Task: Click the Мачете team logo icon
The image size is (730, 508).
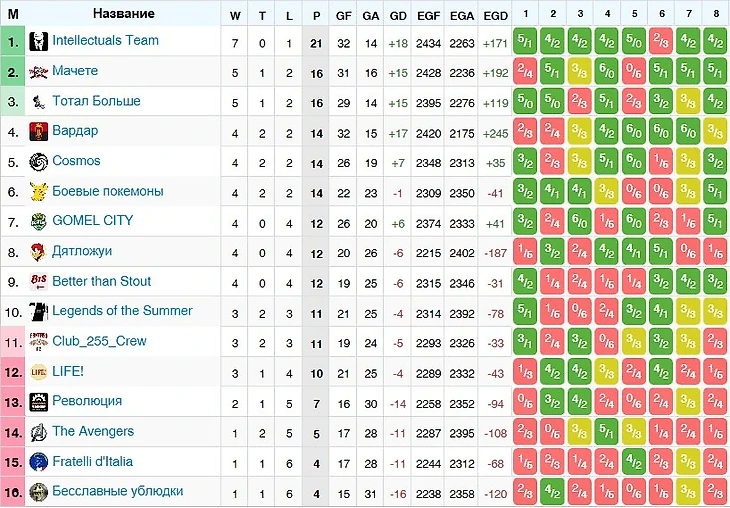Action: pos(38,71)
